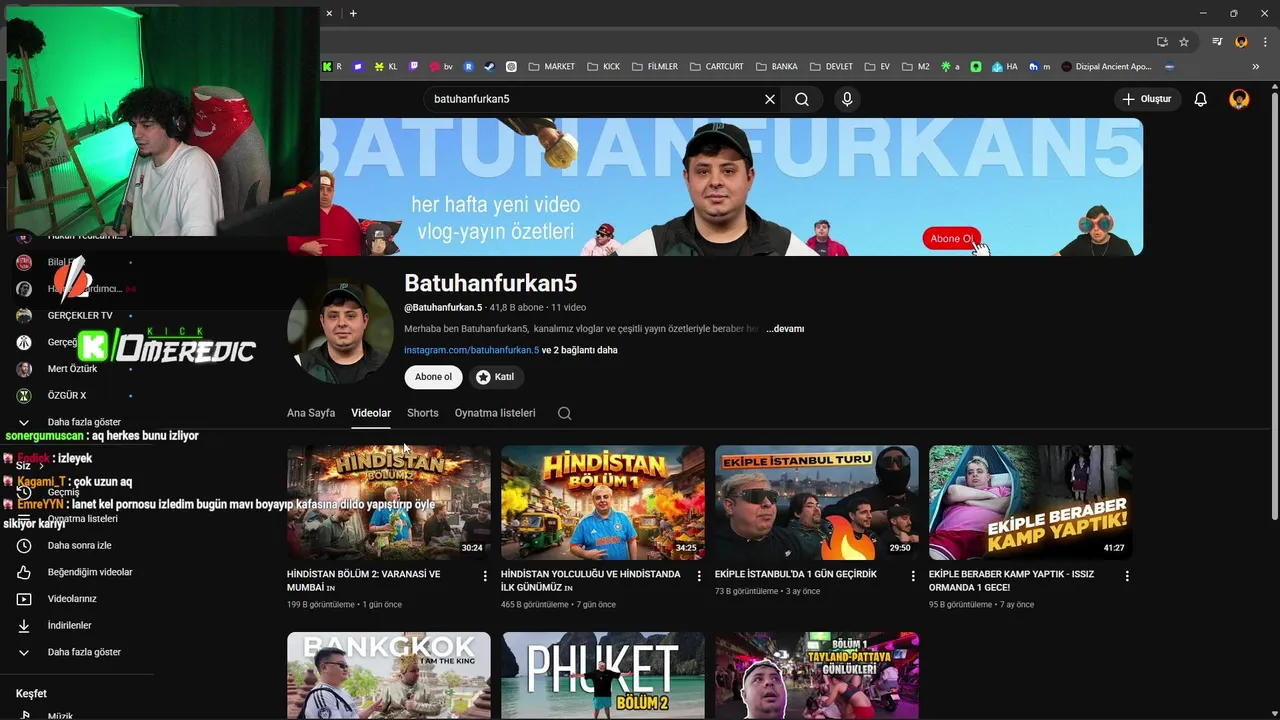The image size is (1280, 720).
Task: Open the Hindistan Bölüm 1 video thumbnail
Action: click(x=603, y=503)
